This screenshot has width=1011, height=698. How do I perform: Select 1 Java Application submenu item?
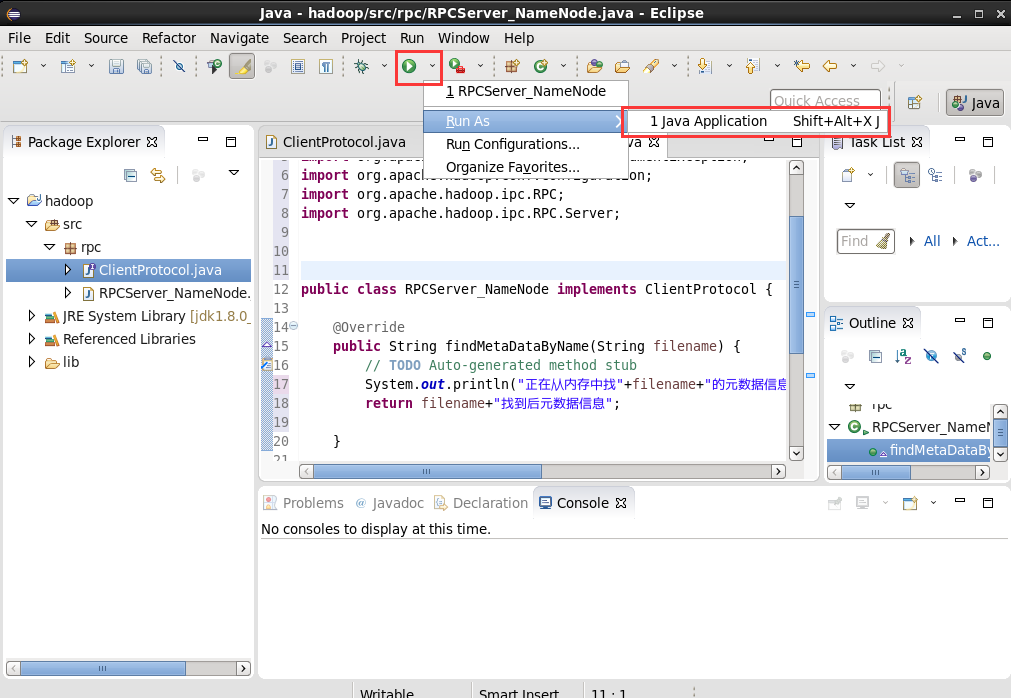(x=757, y=121)
